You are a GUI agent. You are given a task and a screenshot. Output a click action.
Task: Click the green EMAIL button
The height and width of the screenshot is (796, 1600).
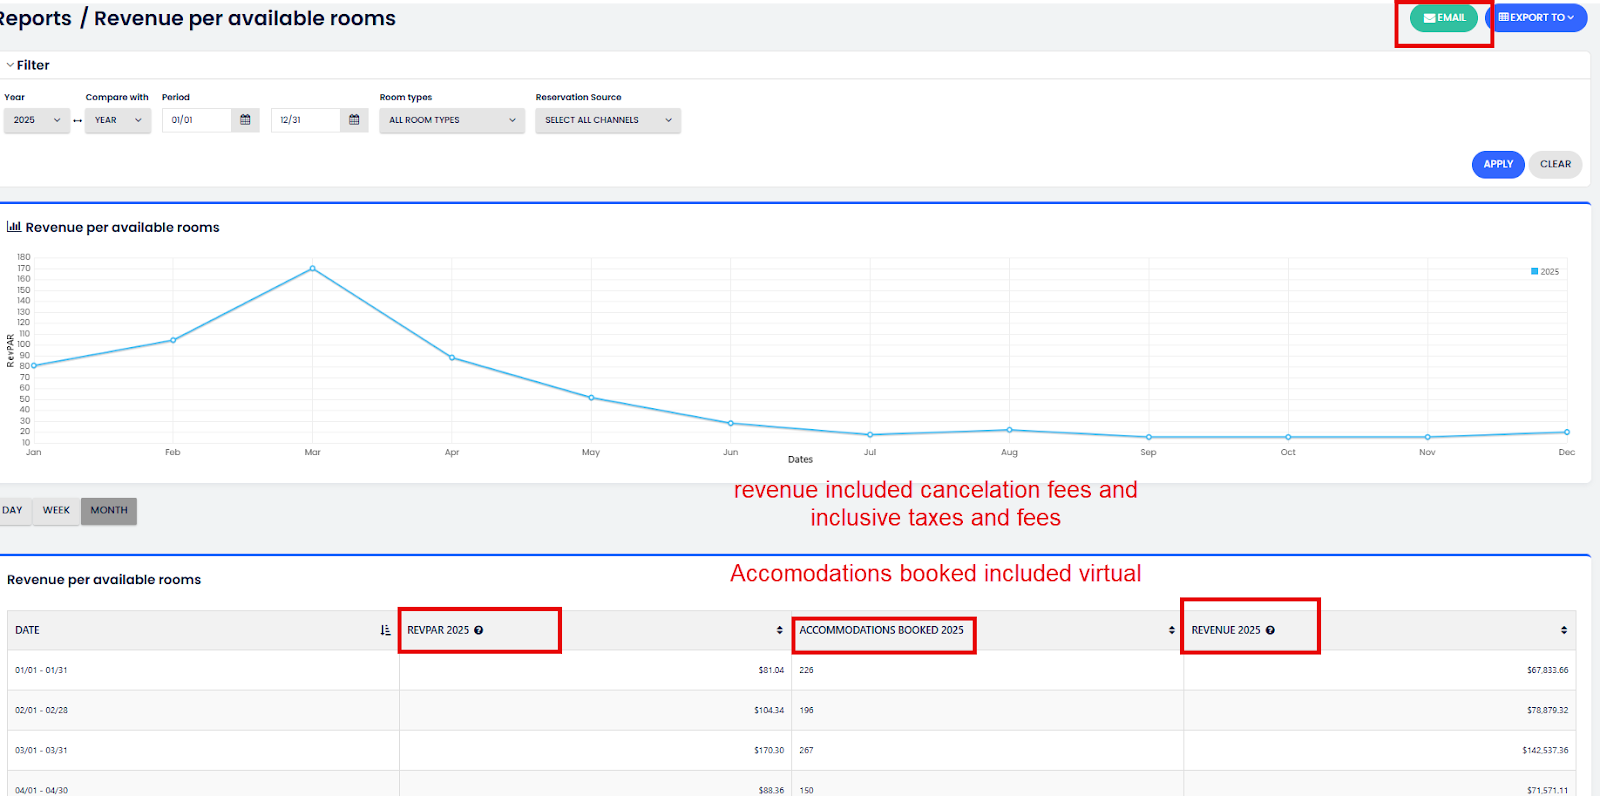1444,18
